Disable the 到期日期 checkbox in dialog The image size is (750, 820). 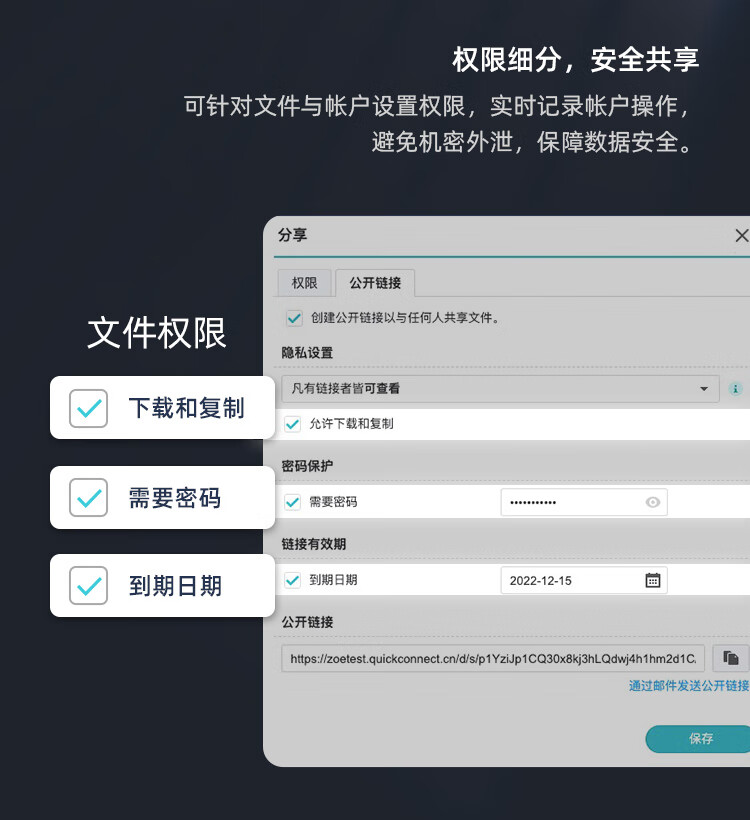(x=293, y=580)
